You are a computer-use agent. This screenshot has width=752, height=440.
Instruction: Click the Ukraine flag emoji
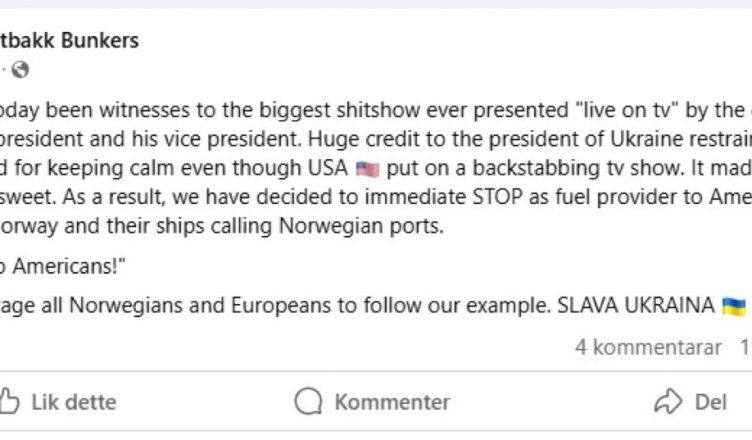point(734,306)
